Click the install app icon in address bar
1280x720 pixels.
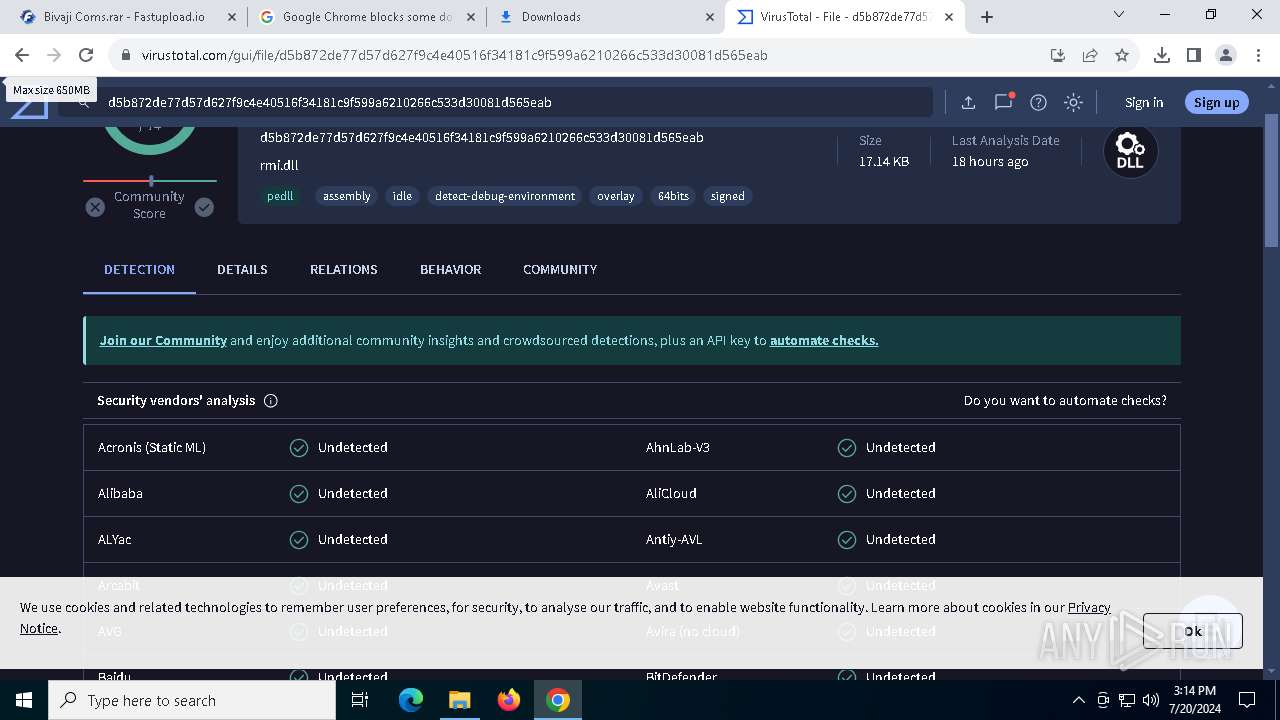click(x=1058, y=55)
